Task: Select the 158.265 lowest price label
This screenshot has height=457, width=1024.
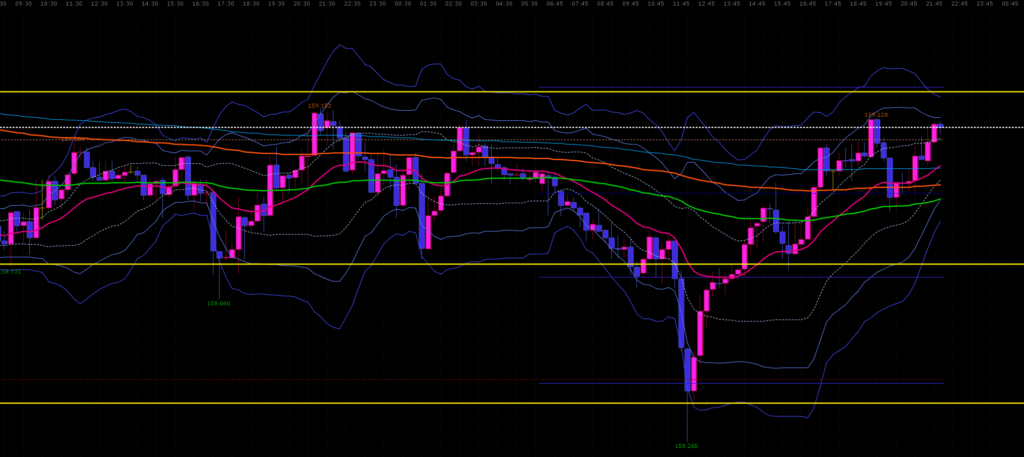Action: tap(686, 446)
